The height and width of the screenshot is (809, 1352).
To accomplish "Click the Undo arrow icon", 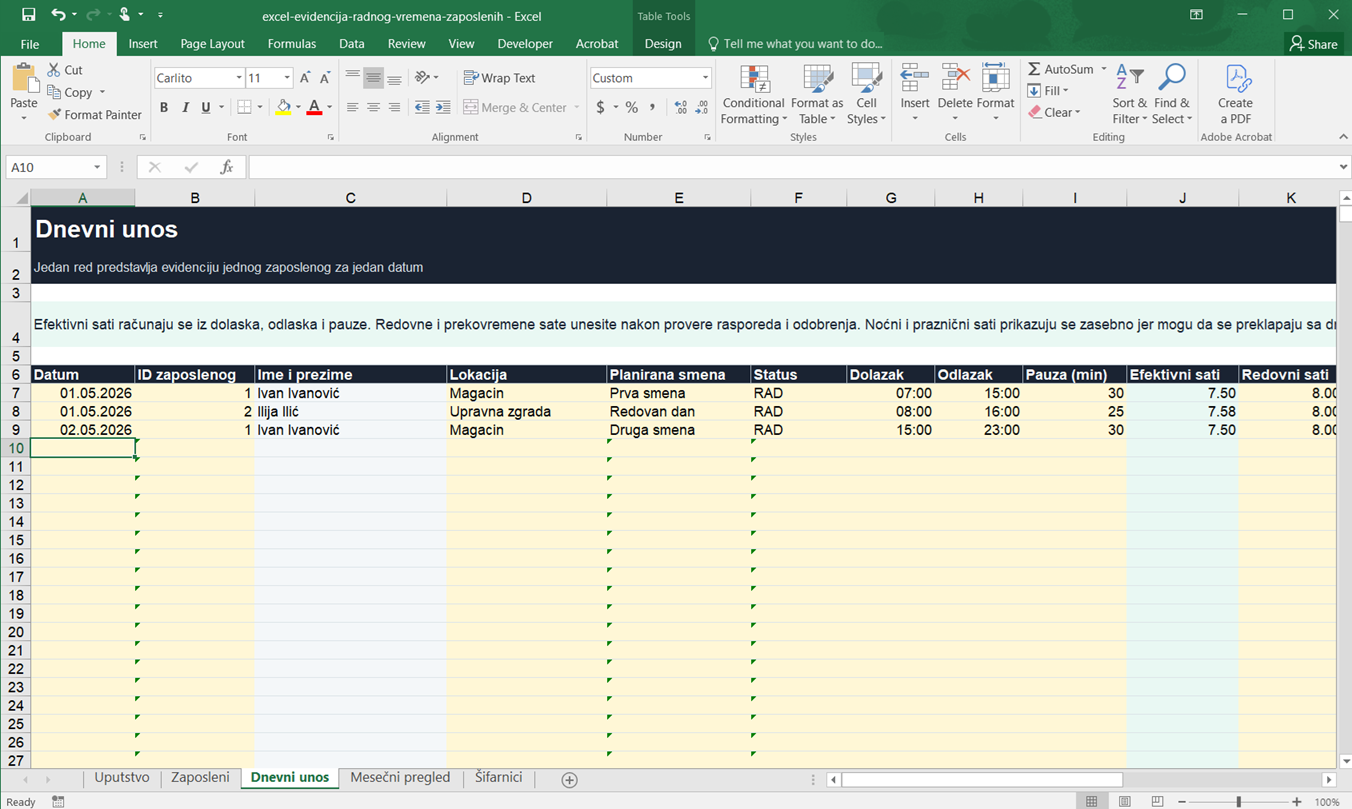I will pos(58,15).
